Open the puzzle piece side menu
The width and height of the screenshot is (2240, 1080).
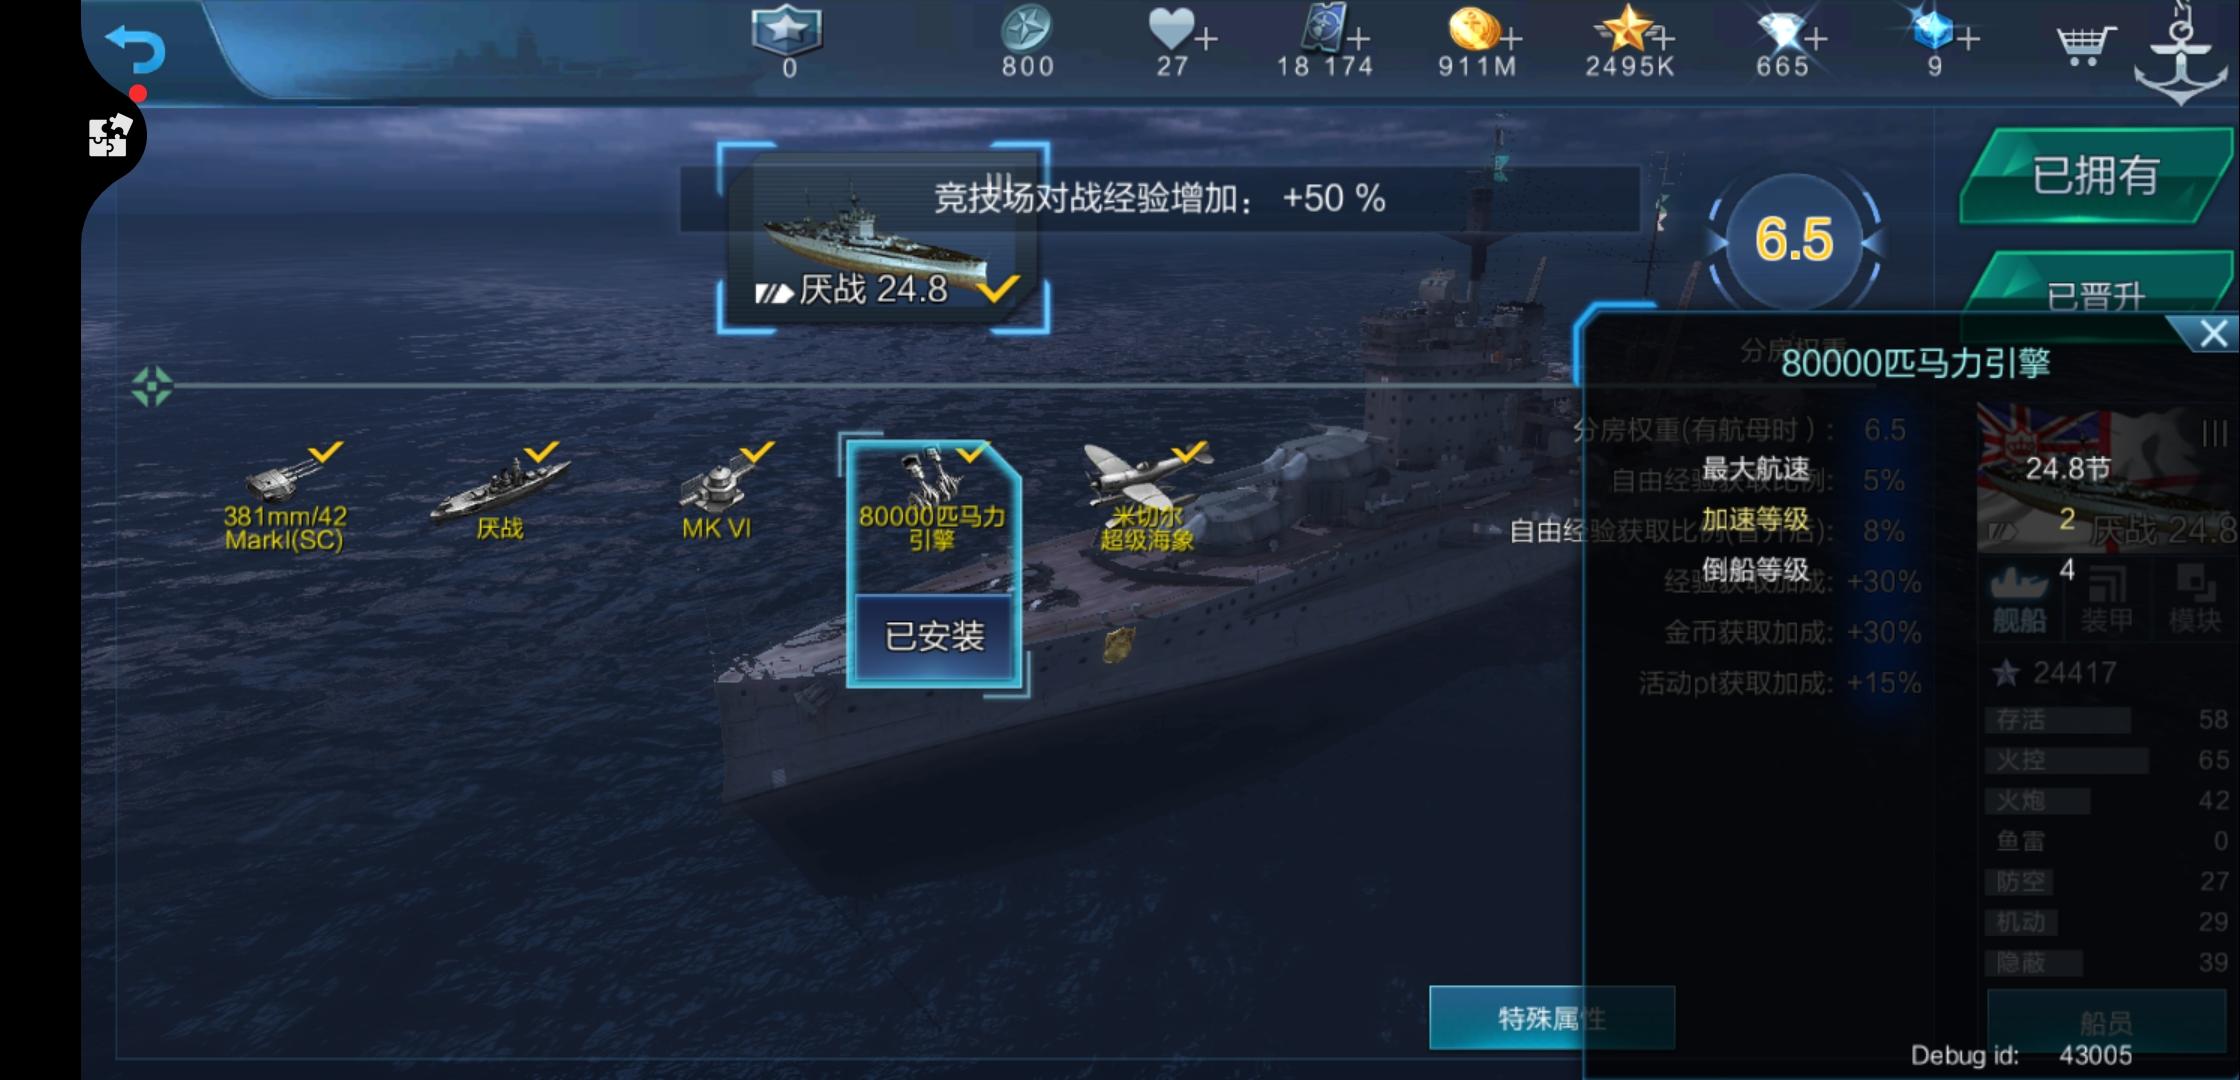point(109,136)
